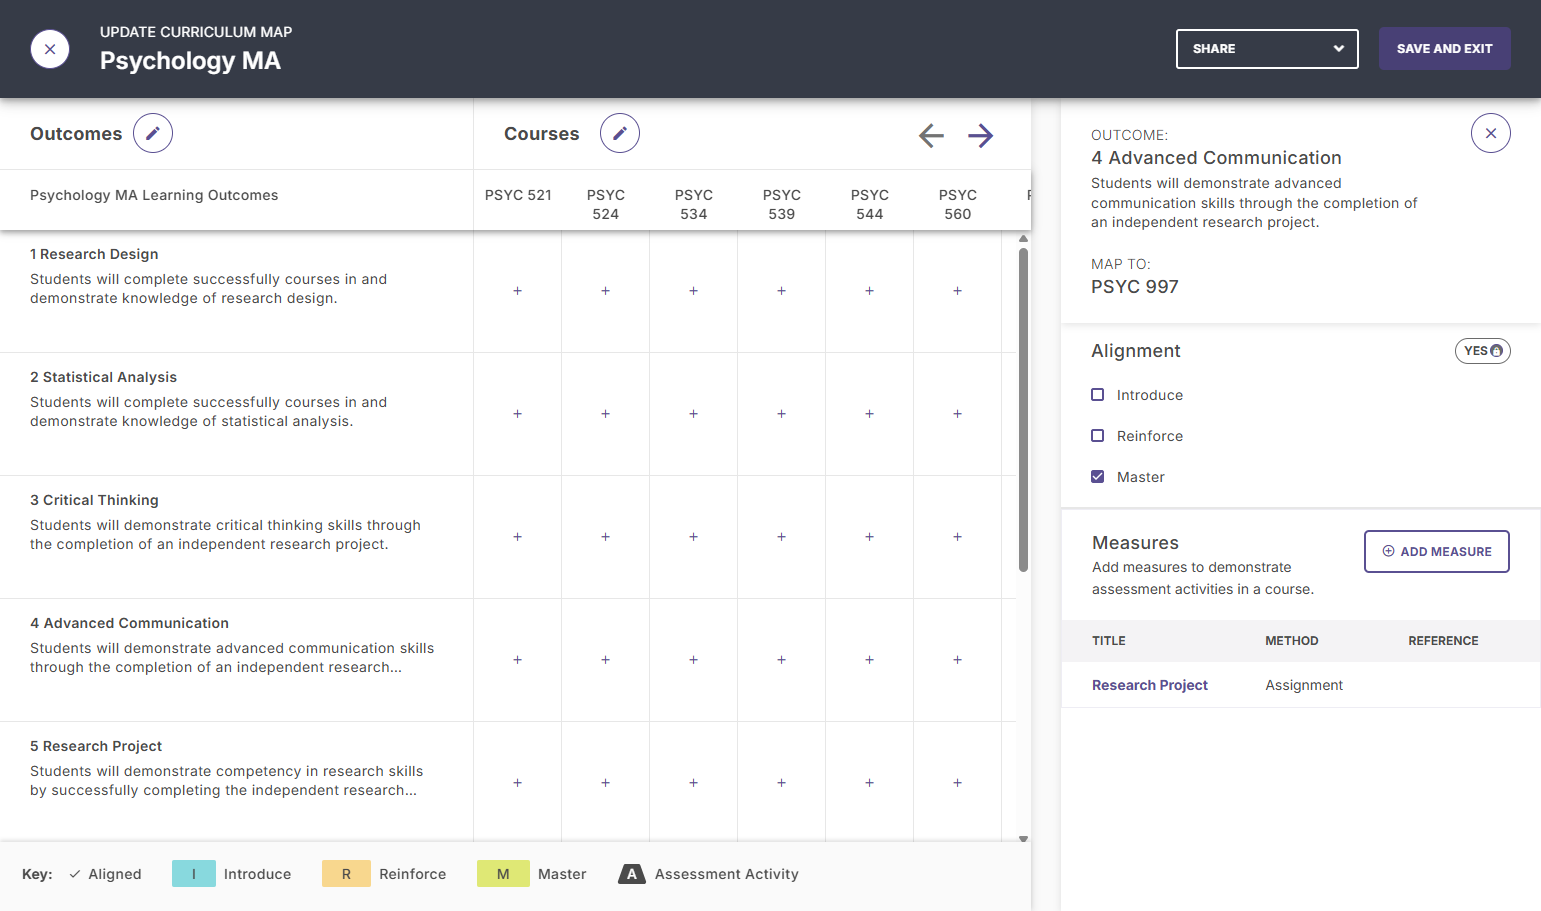Click the METHOD column header in Measures
The width and height of the screenshot is (1541, 911).
tap(1292, 641)
